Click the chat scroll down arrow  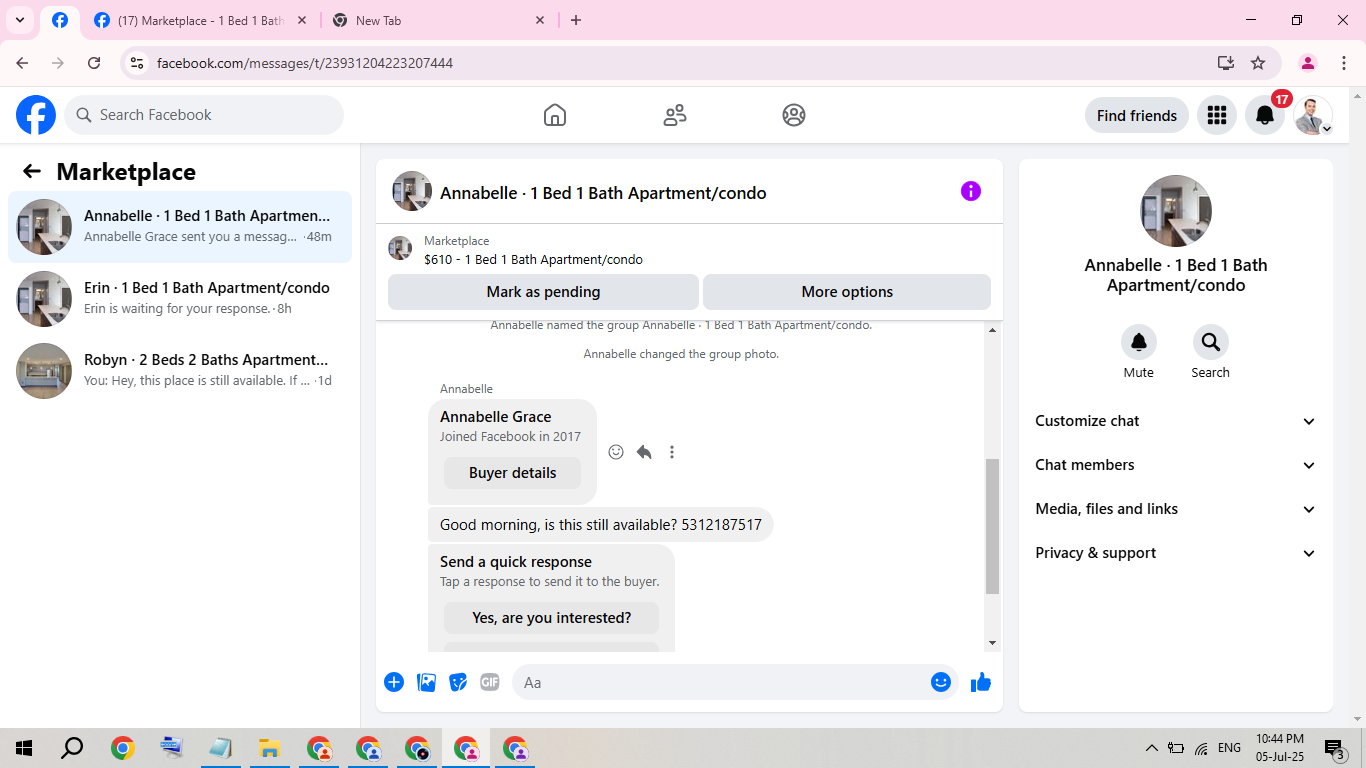click(x=992, y=643)
